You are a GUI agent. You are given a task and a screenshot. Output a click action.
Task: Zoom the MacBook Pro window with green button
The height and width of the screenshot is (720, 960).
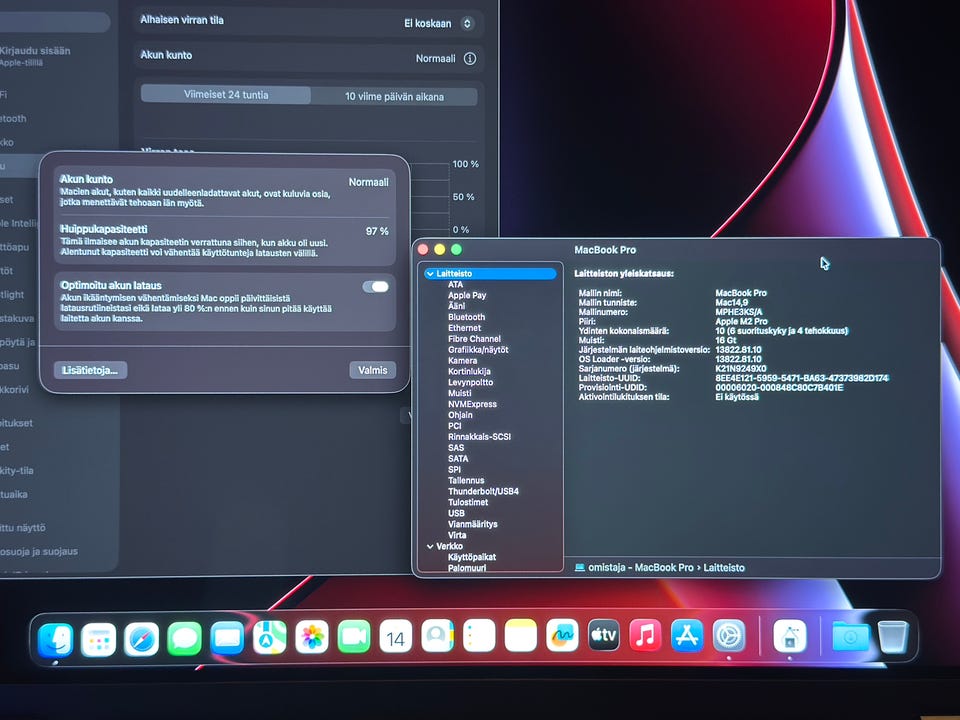coord(457,249)
